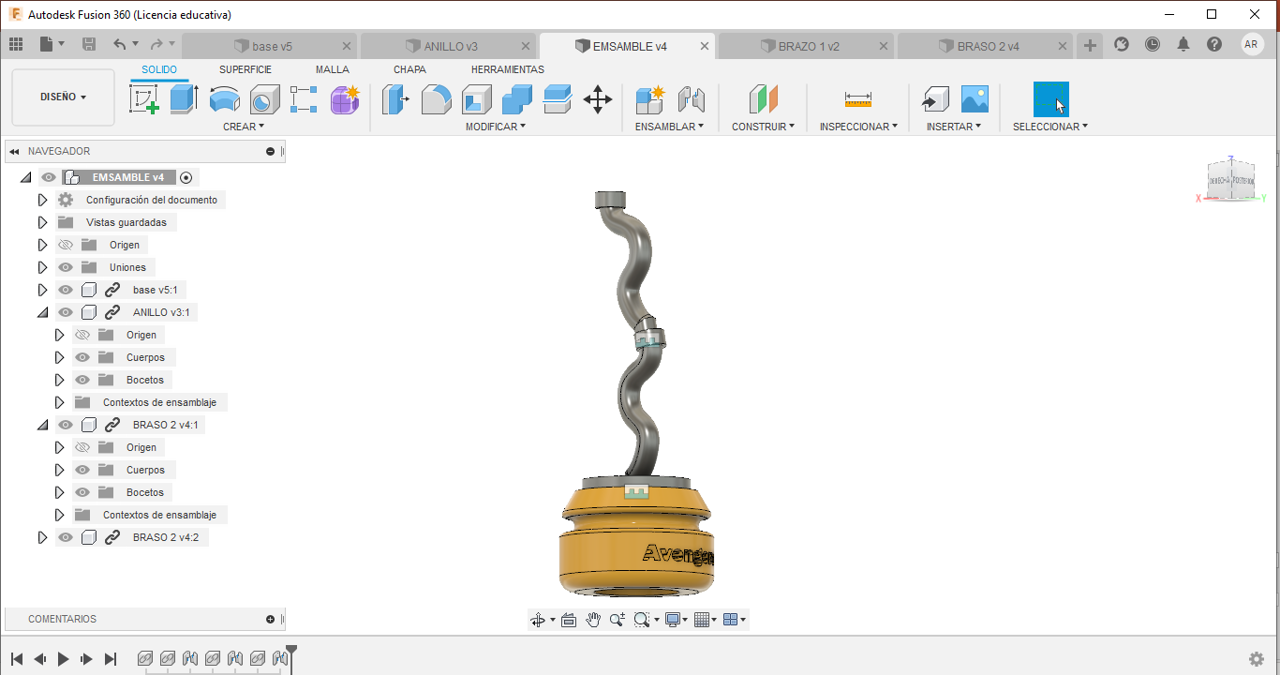This screenshot has width=1280, height=675.
Task: Expand the base v5:1 node
Action: point(42,290)
